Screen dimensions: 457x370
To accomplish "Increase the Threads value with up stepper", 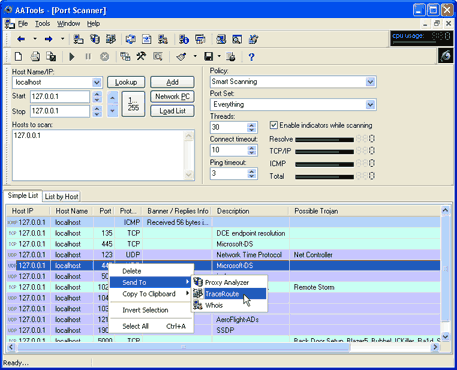I will pyautogui.click(x=252, y=125).
